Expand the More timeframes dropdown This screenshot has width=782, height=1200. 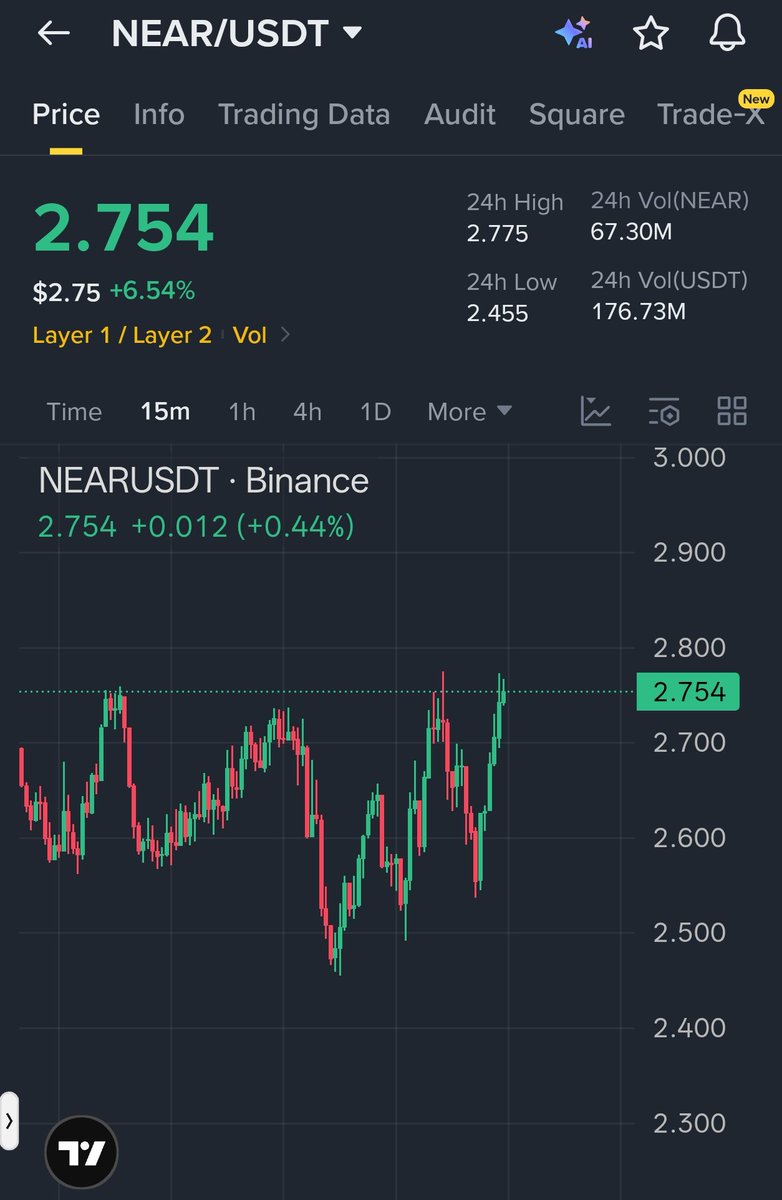(x=469, y=412)
